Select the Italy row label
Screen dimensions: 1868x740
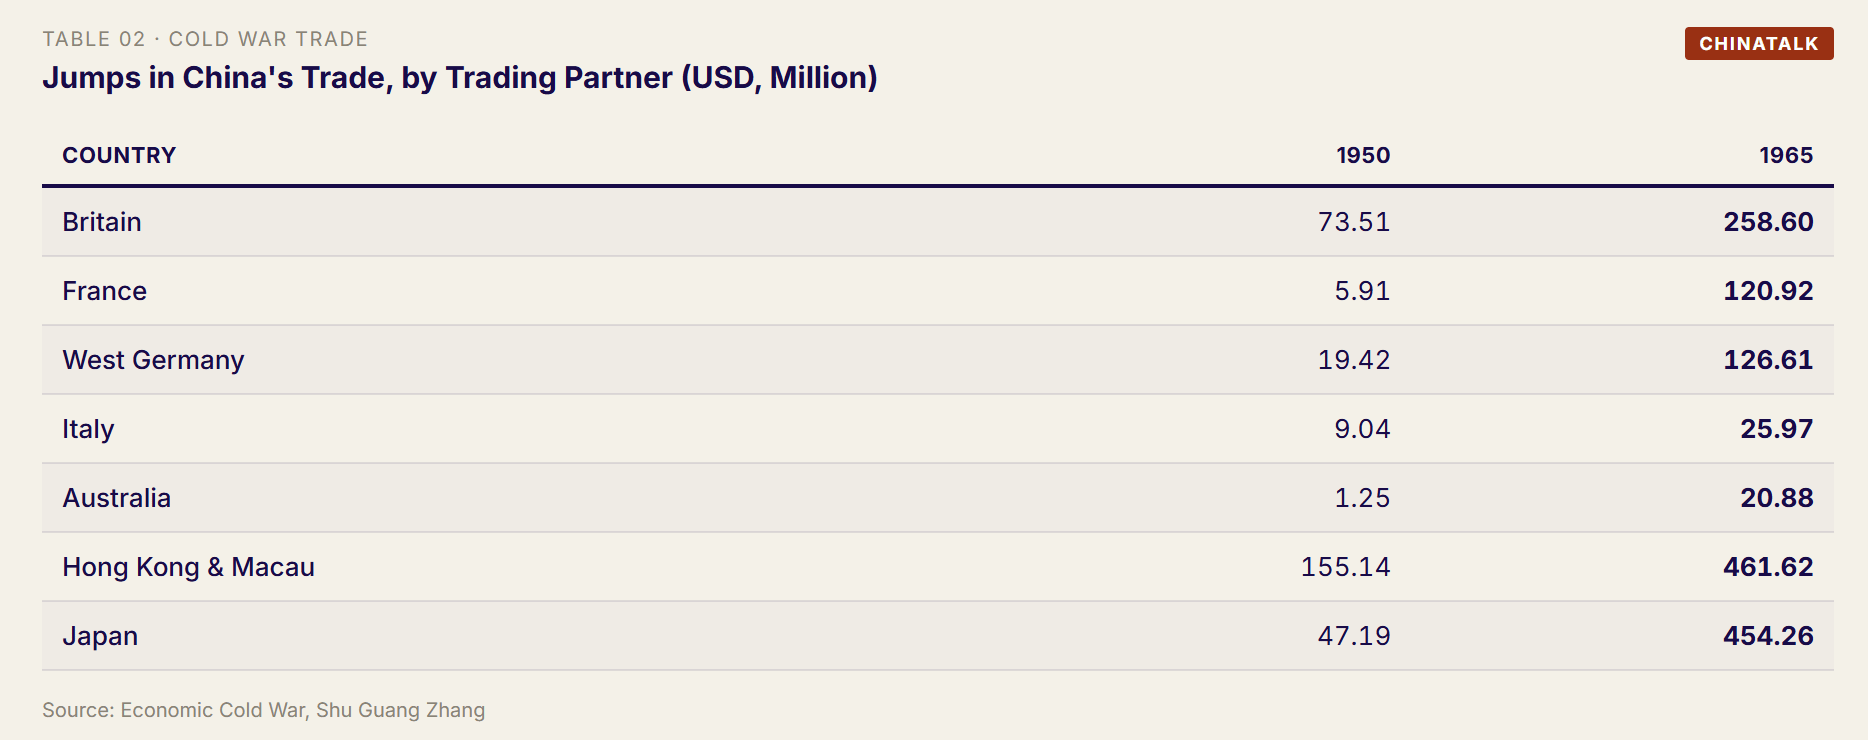[x=88, y=429]
